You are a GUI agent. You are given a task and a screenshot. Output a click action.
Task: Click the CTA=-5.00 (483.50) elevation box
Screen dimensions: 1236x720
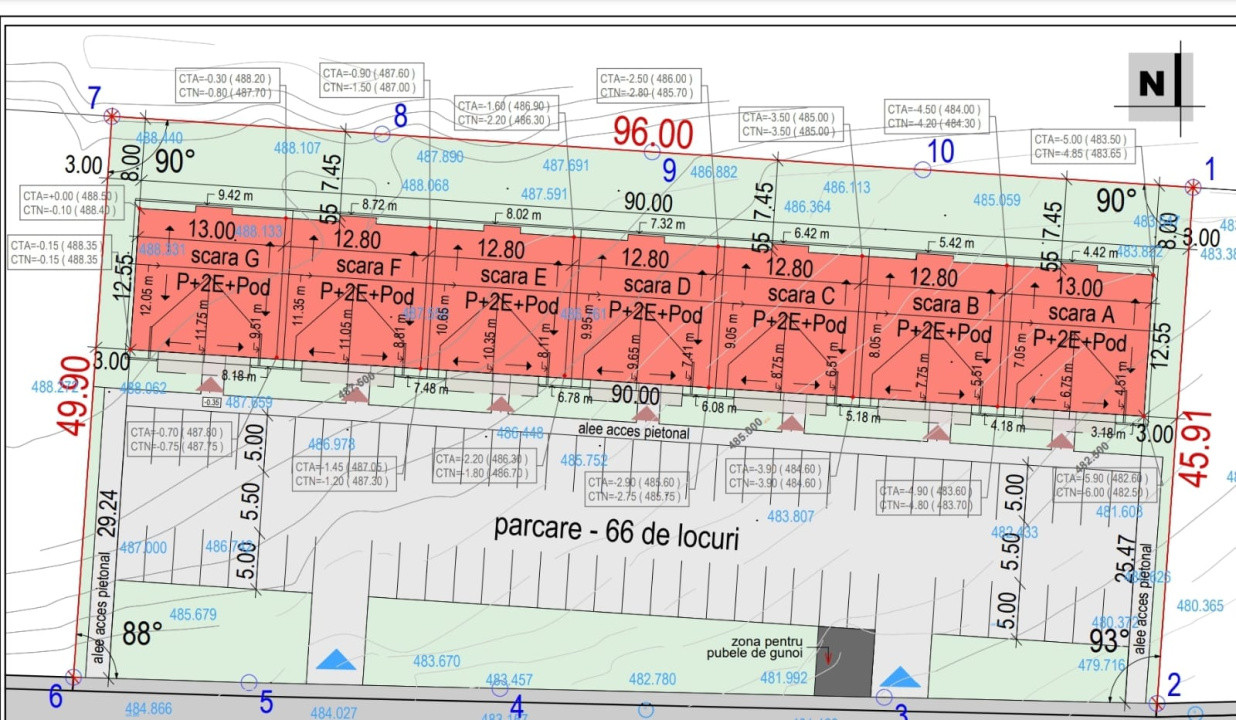(1080, 146)
